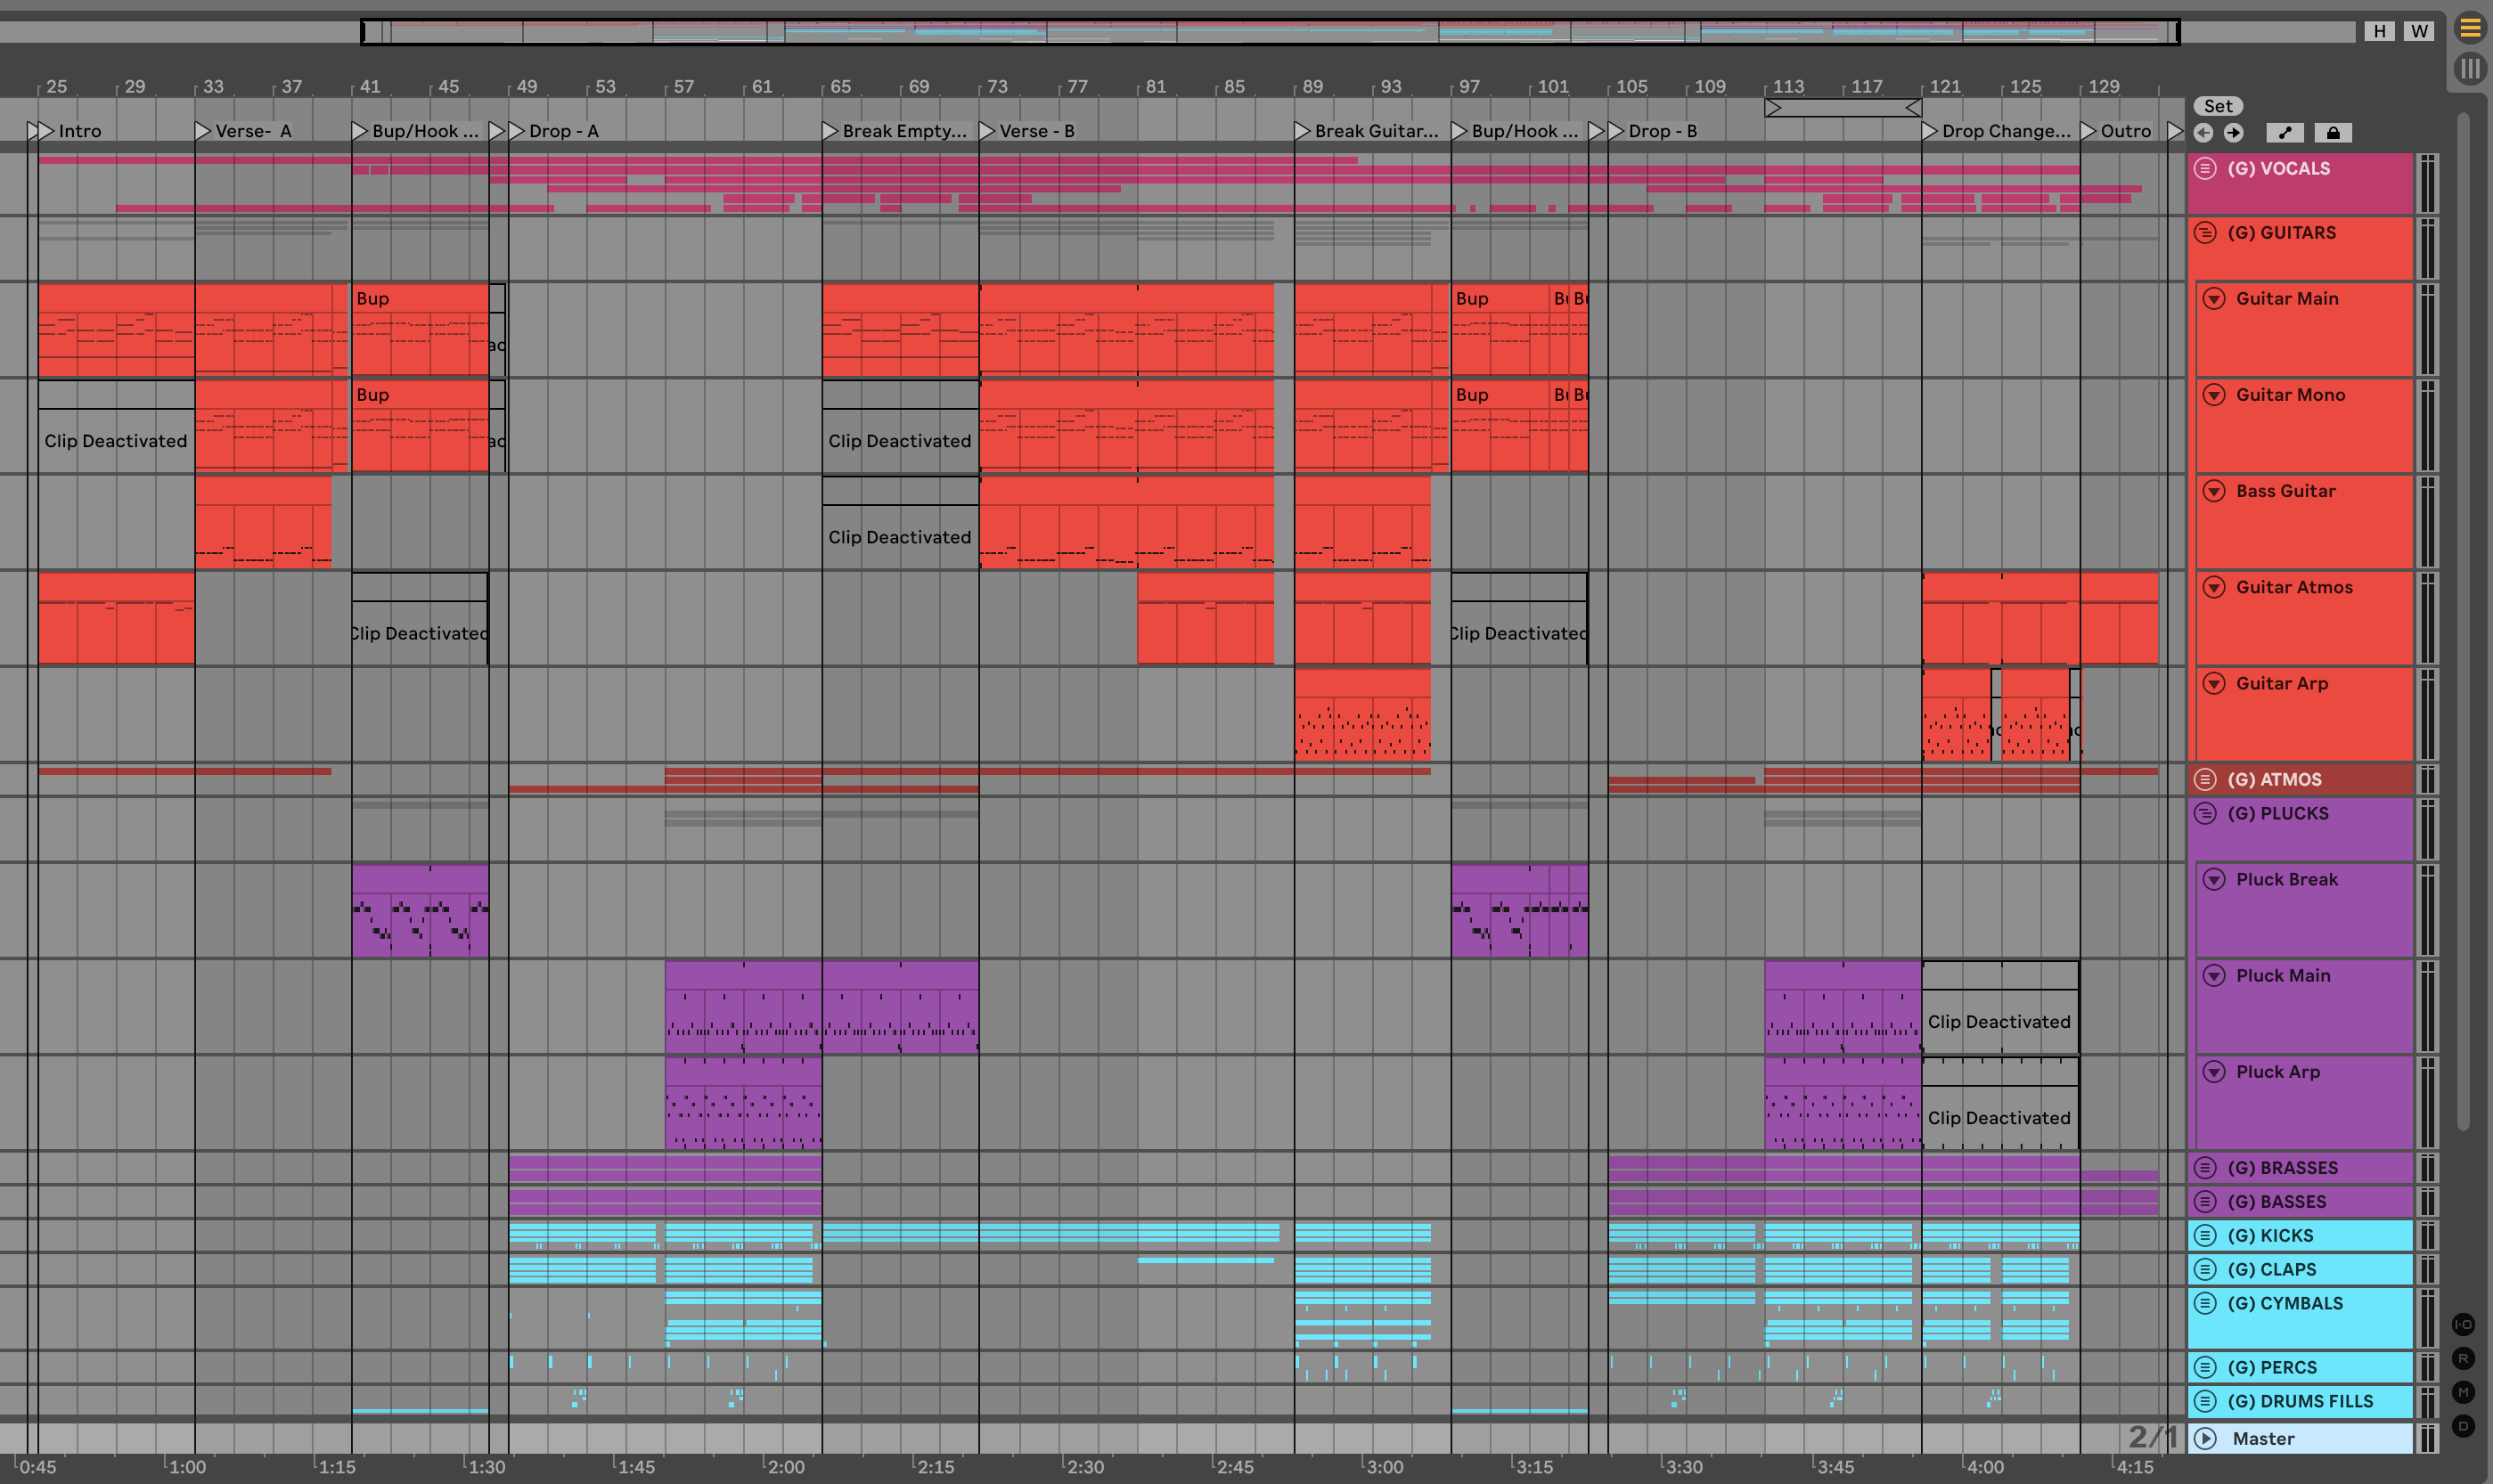Screen dimensions: 2493x1484
Task: Toggle Track Delay (D) section visibility
Action: (x=2462, y=1426)
